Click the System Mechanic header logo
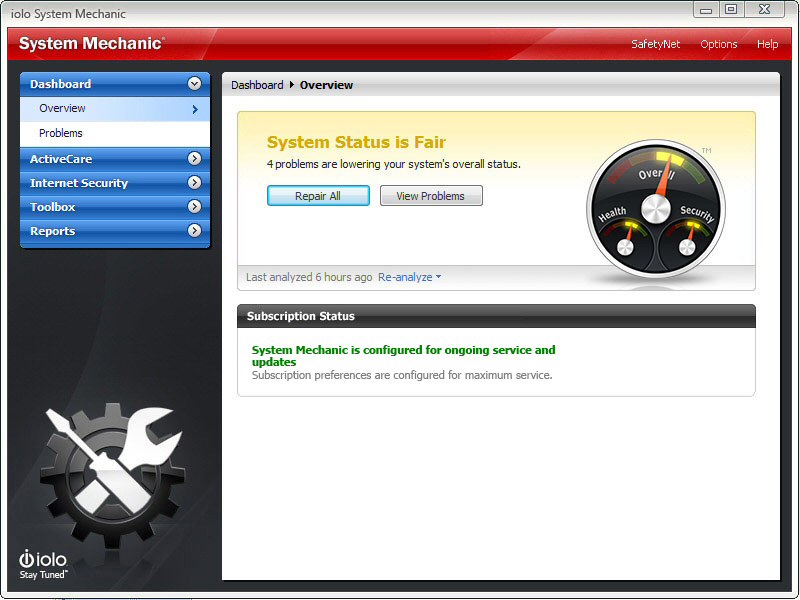The image size is (800, 600). [x=92, y=43]
